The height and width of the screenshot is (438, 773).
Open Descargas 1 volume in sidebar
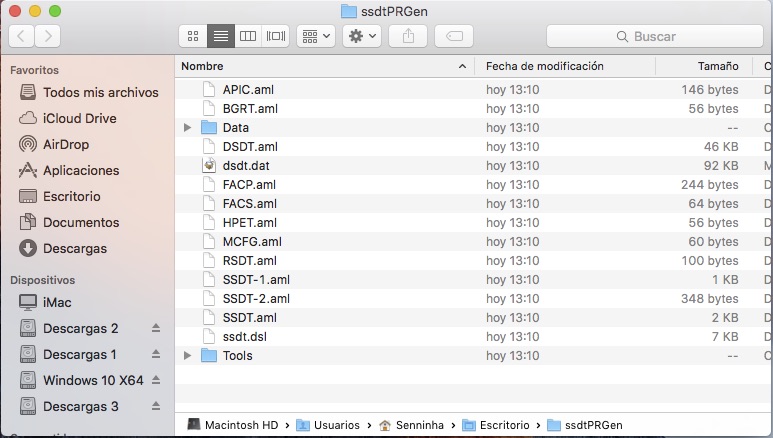pos(68,354)
